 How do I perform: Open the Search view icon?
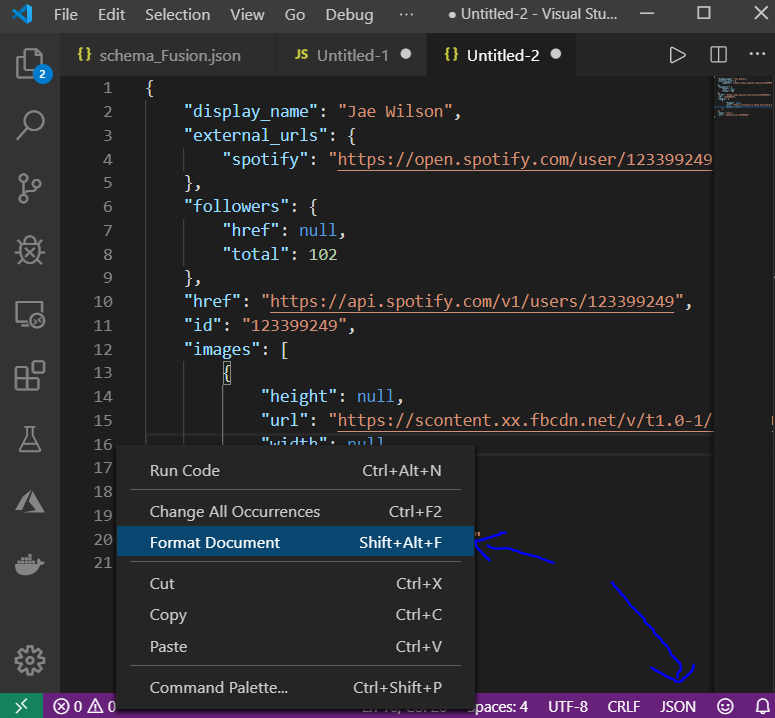click(x=30, y=125)
